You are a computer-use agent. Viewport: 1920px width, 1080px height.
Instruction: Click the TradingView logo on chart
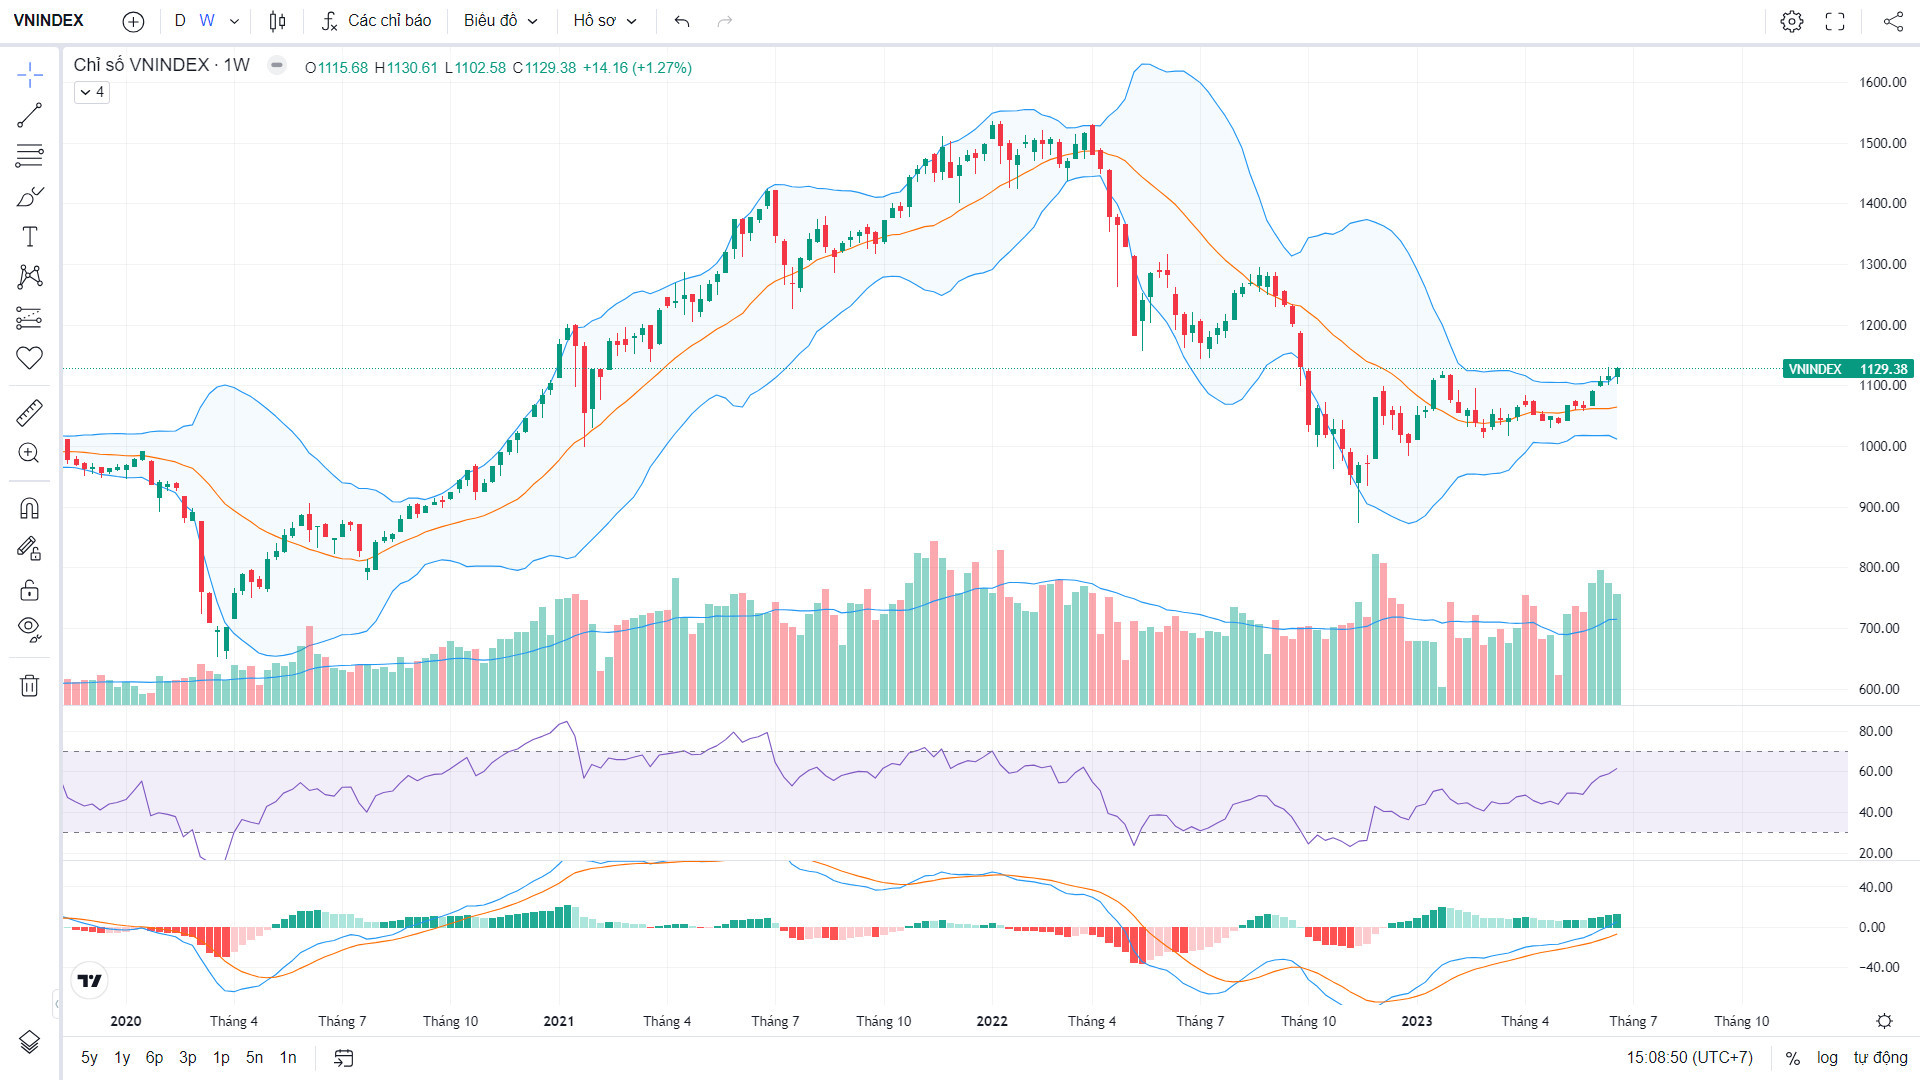(x=90, y=981)
